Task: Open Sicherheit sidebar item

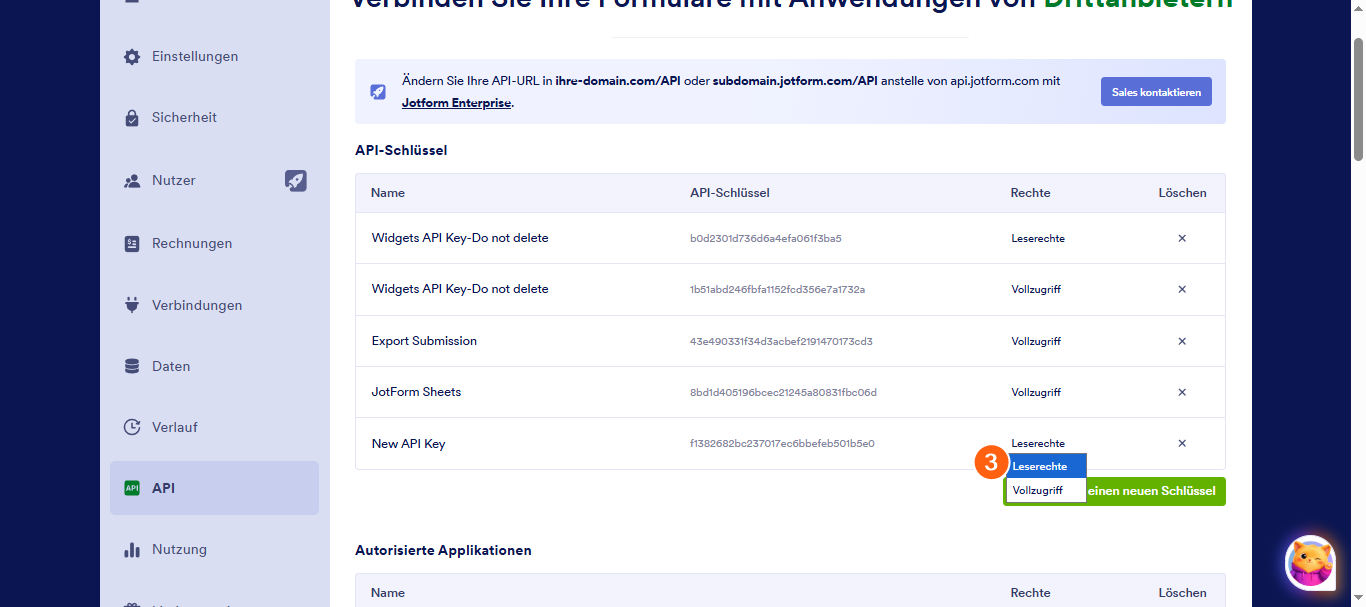Action: point(214,118)
